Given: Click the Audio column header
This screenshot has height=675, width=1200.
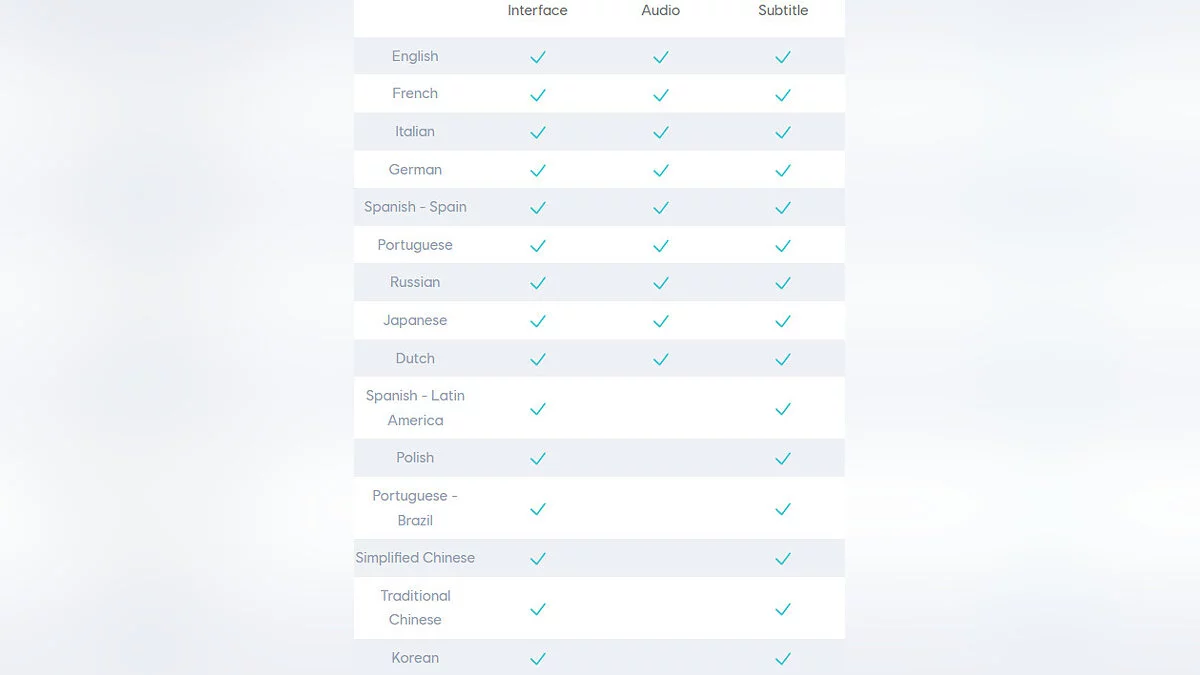Looking at the screenshot, I should [660, 10].
